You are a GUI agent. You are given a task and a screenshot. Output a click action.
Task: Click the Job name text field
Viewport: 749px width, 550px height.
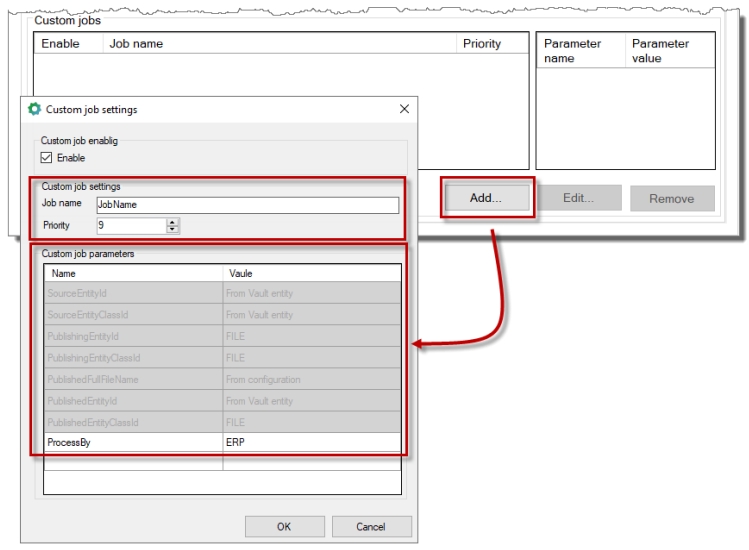click(x=246, y=206)
